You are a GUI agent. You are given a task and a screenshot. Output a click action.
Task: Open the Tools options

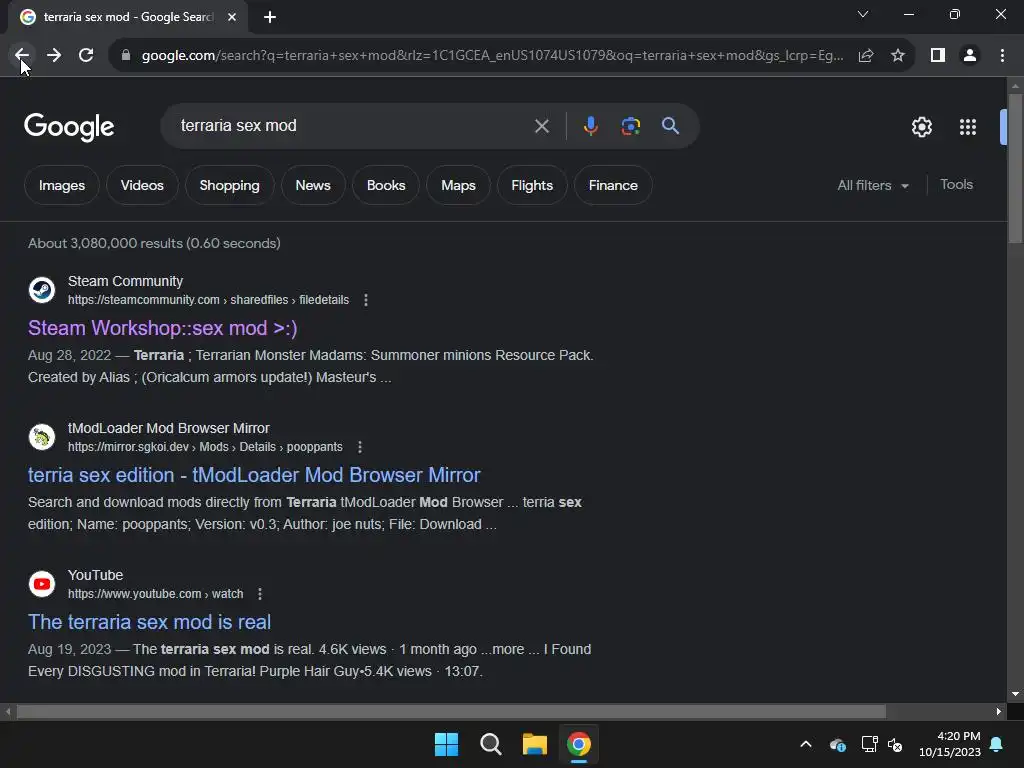[x=956, y=185]
